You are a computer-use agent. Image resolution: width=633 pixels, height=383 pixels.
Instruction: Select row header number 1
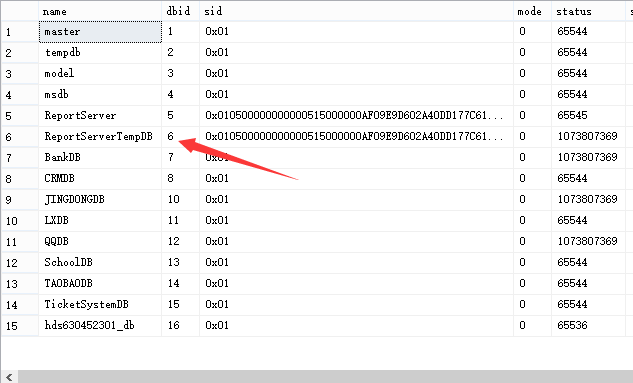click(x=20, y=31)
